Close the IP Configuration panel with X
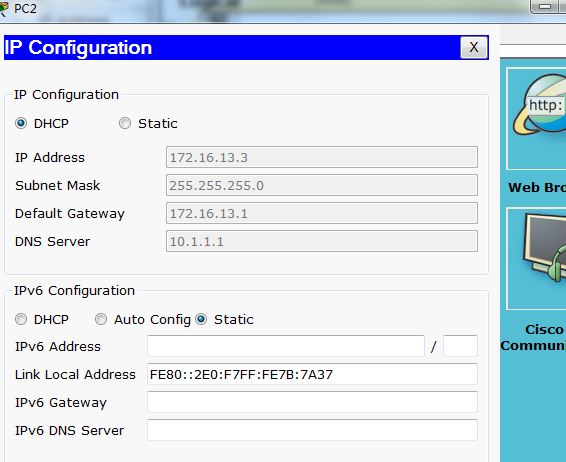566x462 pixels. coord(474,47)
